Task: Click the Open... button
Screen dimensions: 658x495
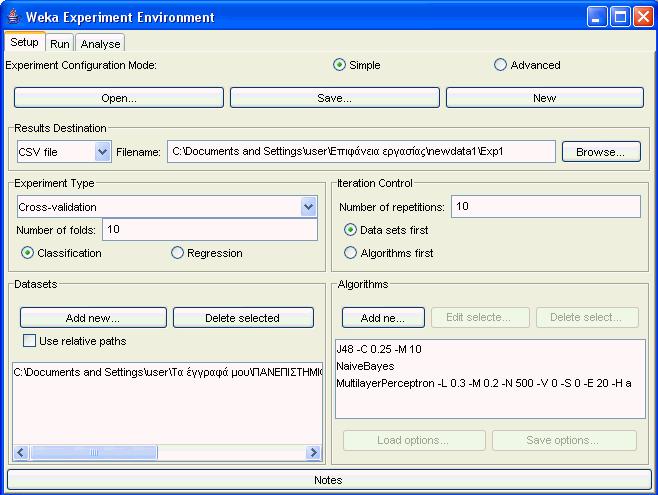Action: (x=119, y=98)
